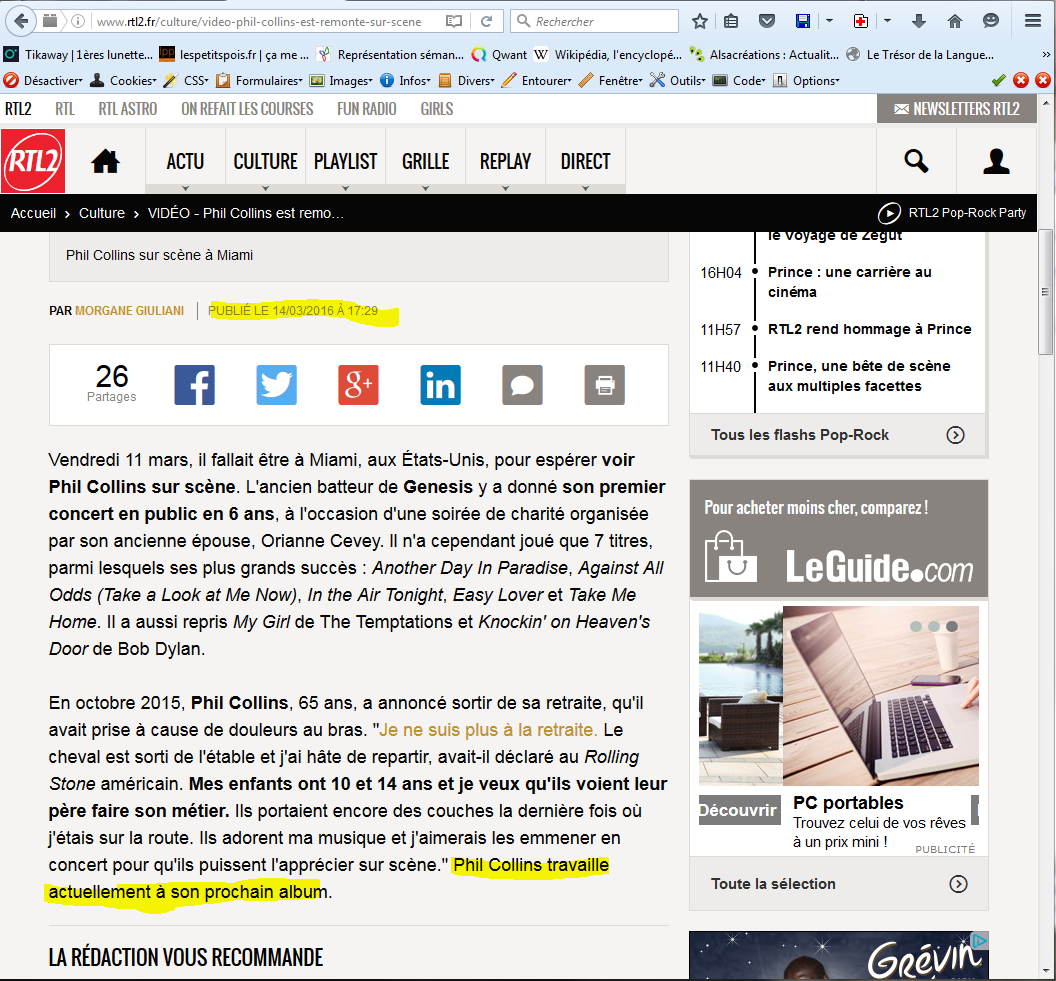The height and width of the screenshot is (981, 1056).
Task: Open the user account profile icon
Action: (x=996, y=161)
